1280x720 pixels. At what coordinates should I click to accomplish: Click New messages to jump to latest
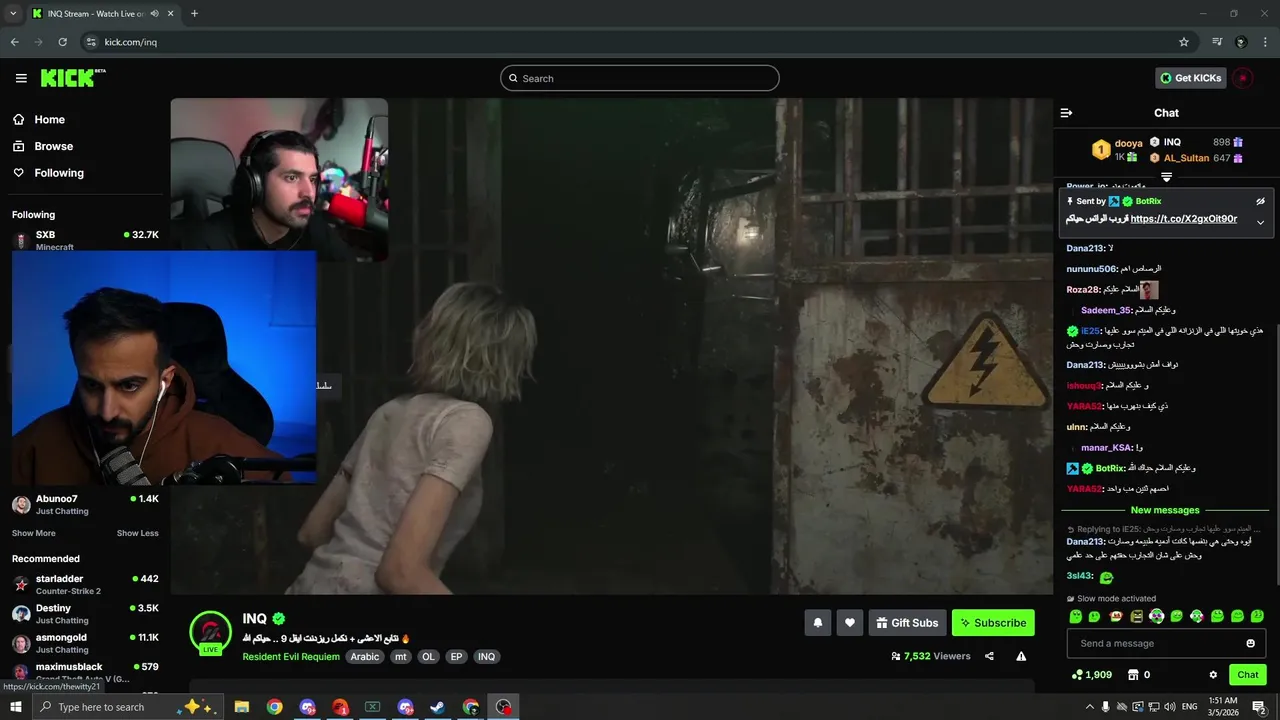coord(1165,510)
